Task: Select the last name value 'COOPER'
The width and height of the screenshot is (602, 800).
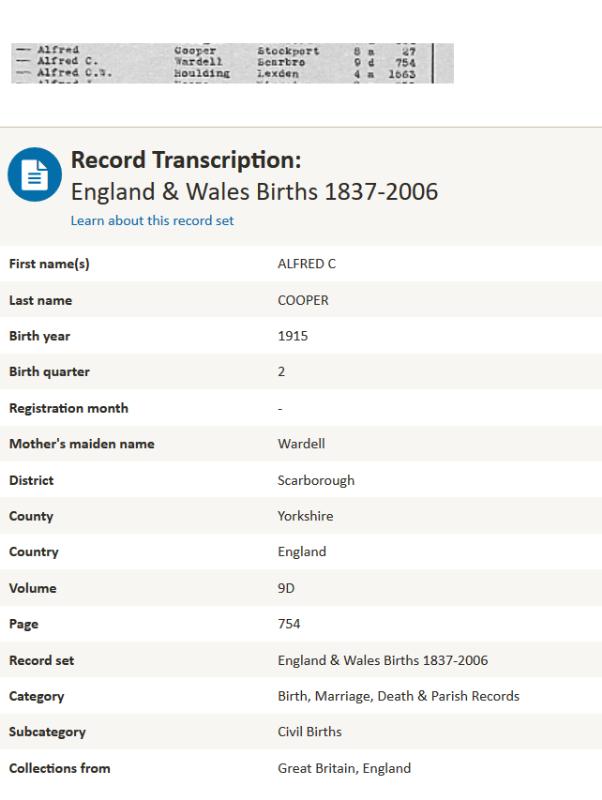Action: tap(300, 300)
